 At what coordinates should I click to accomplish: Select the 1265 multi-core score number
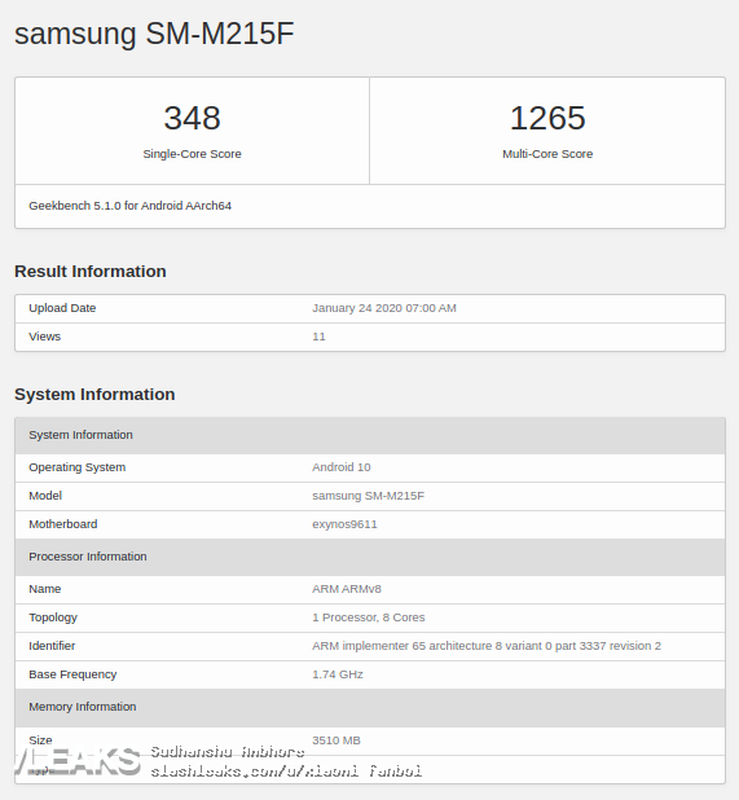pos(547,118)
